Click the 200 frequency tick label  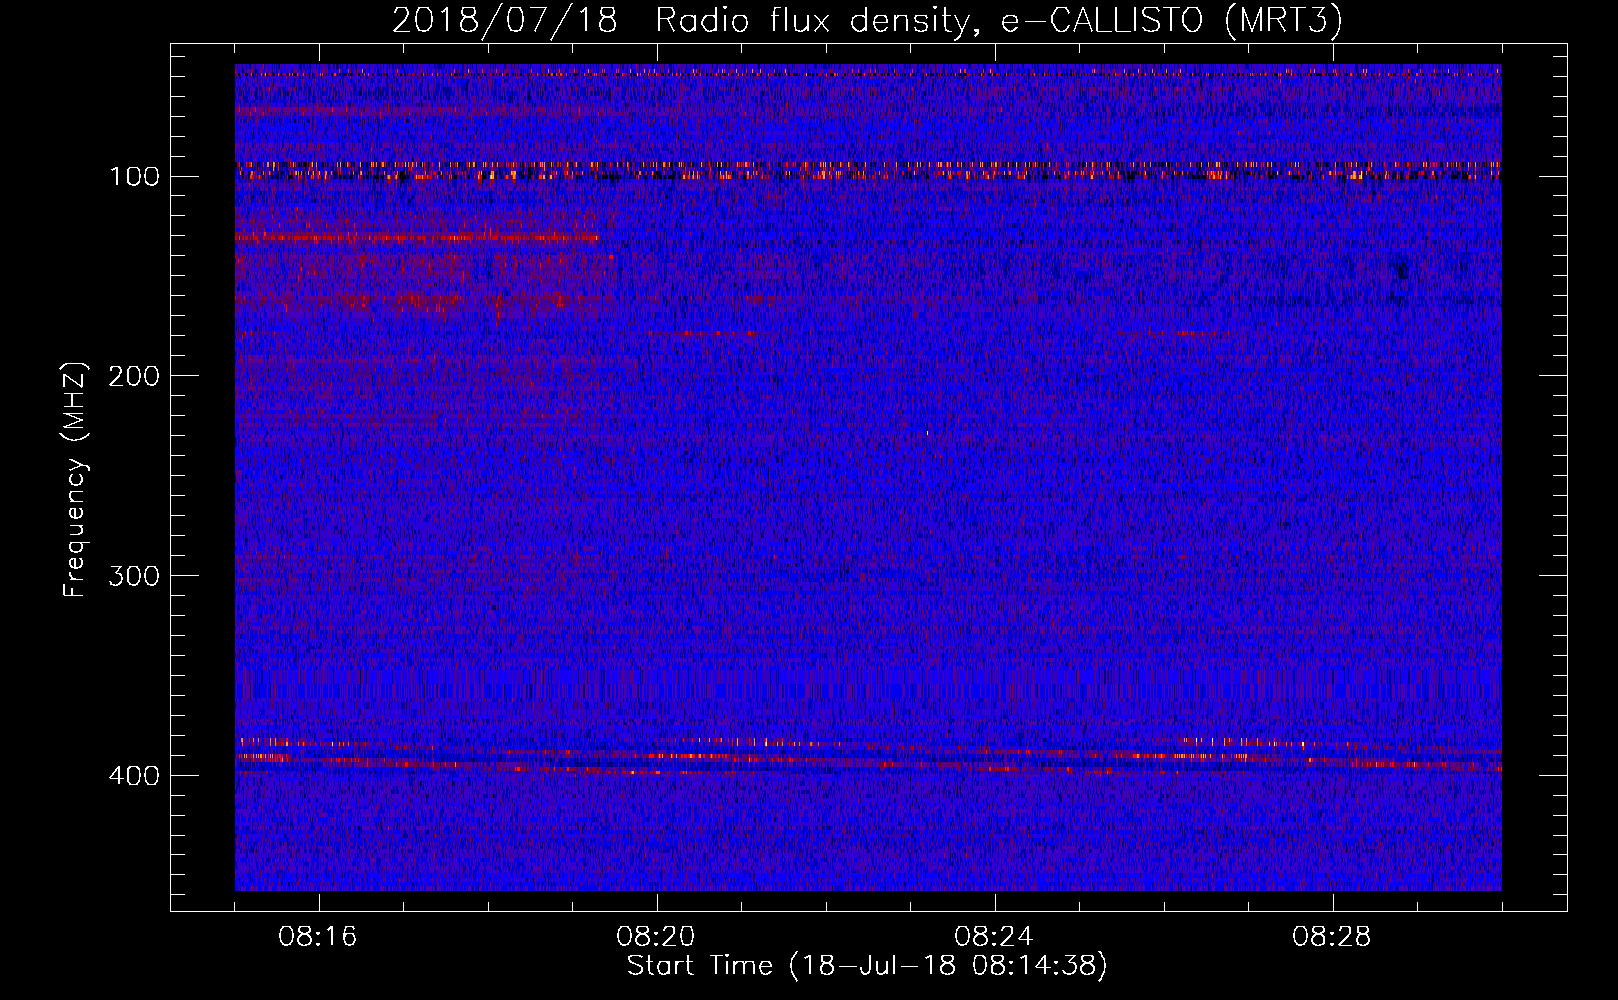(134, 377)
